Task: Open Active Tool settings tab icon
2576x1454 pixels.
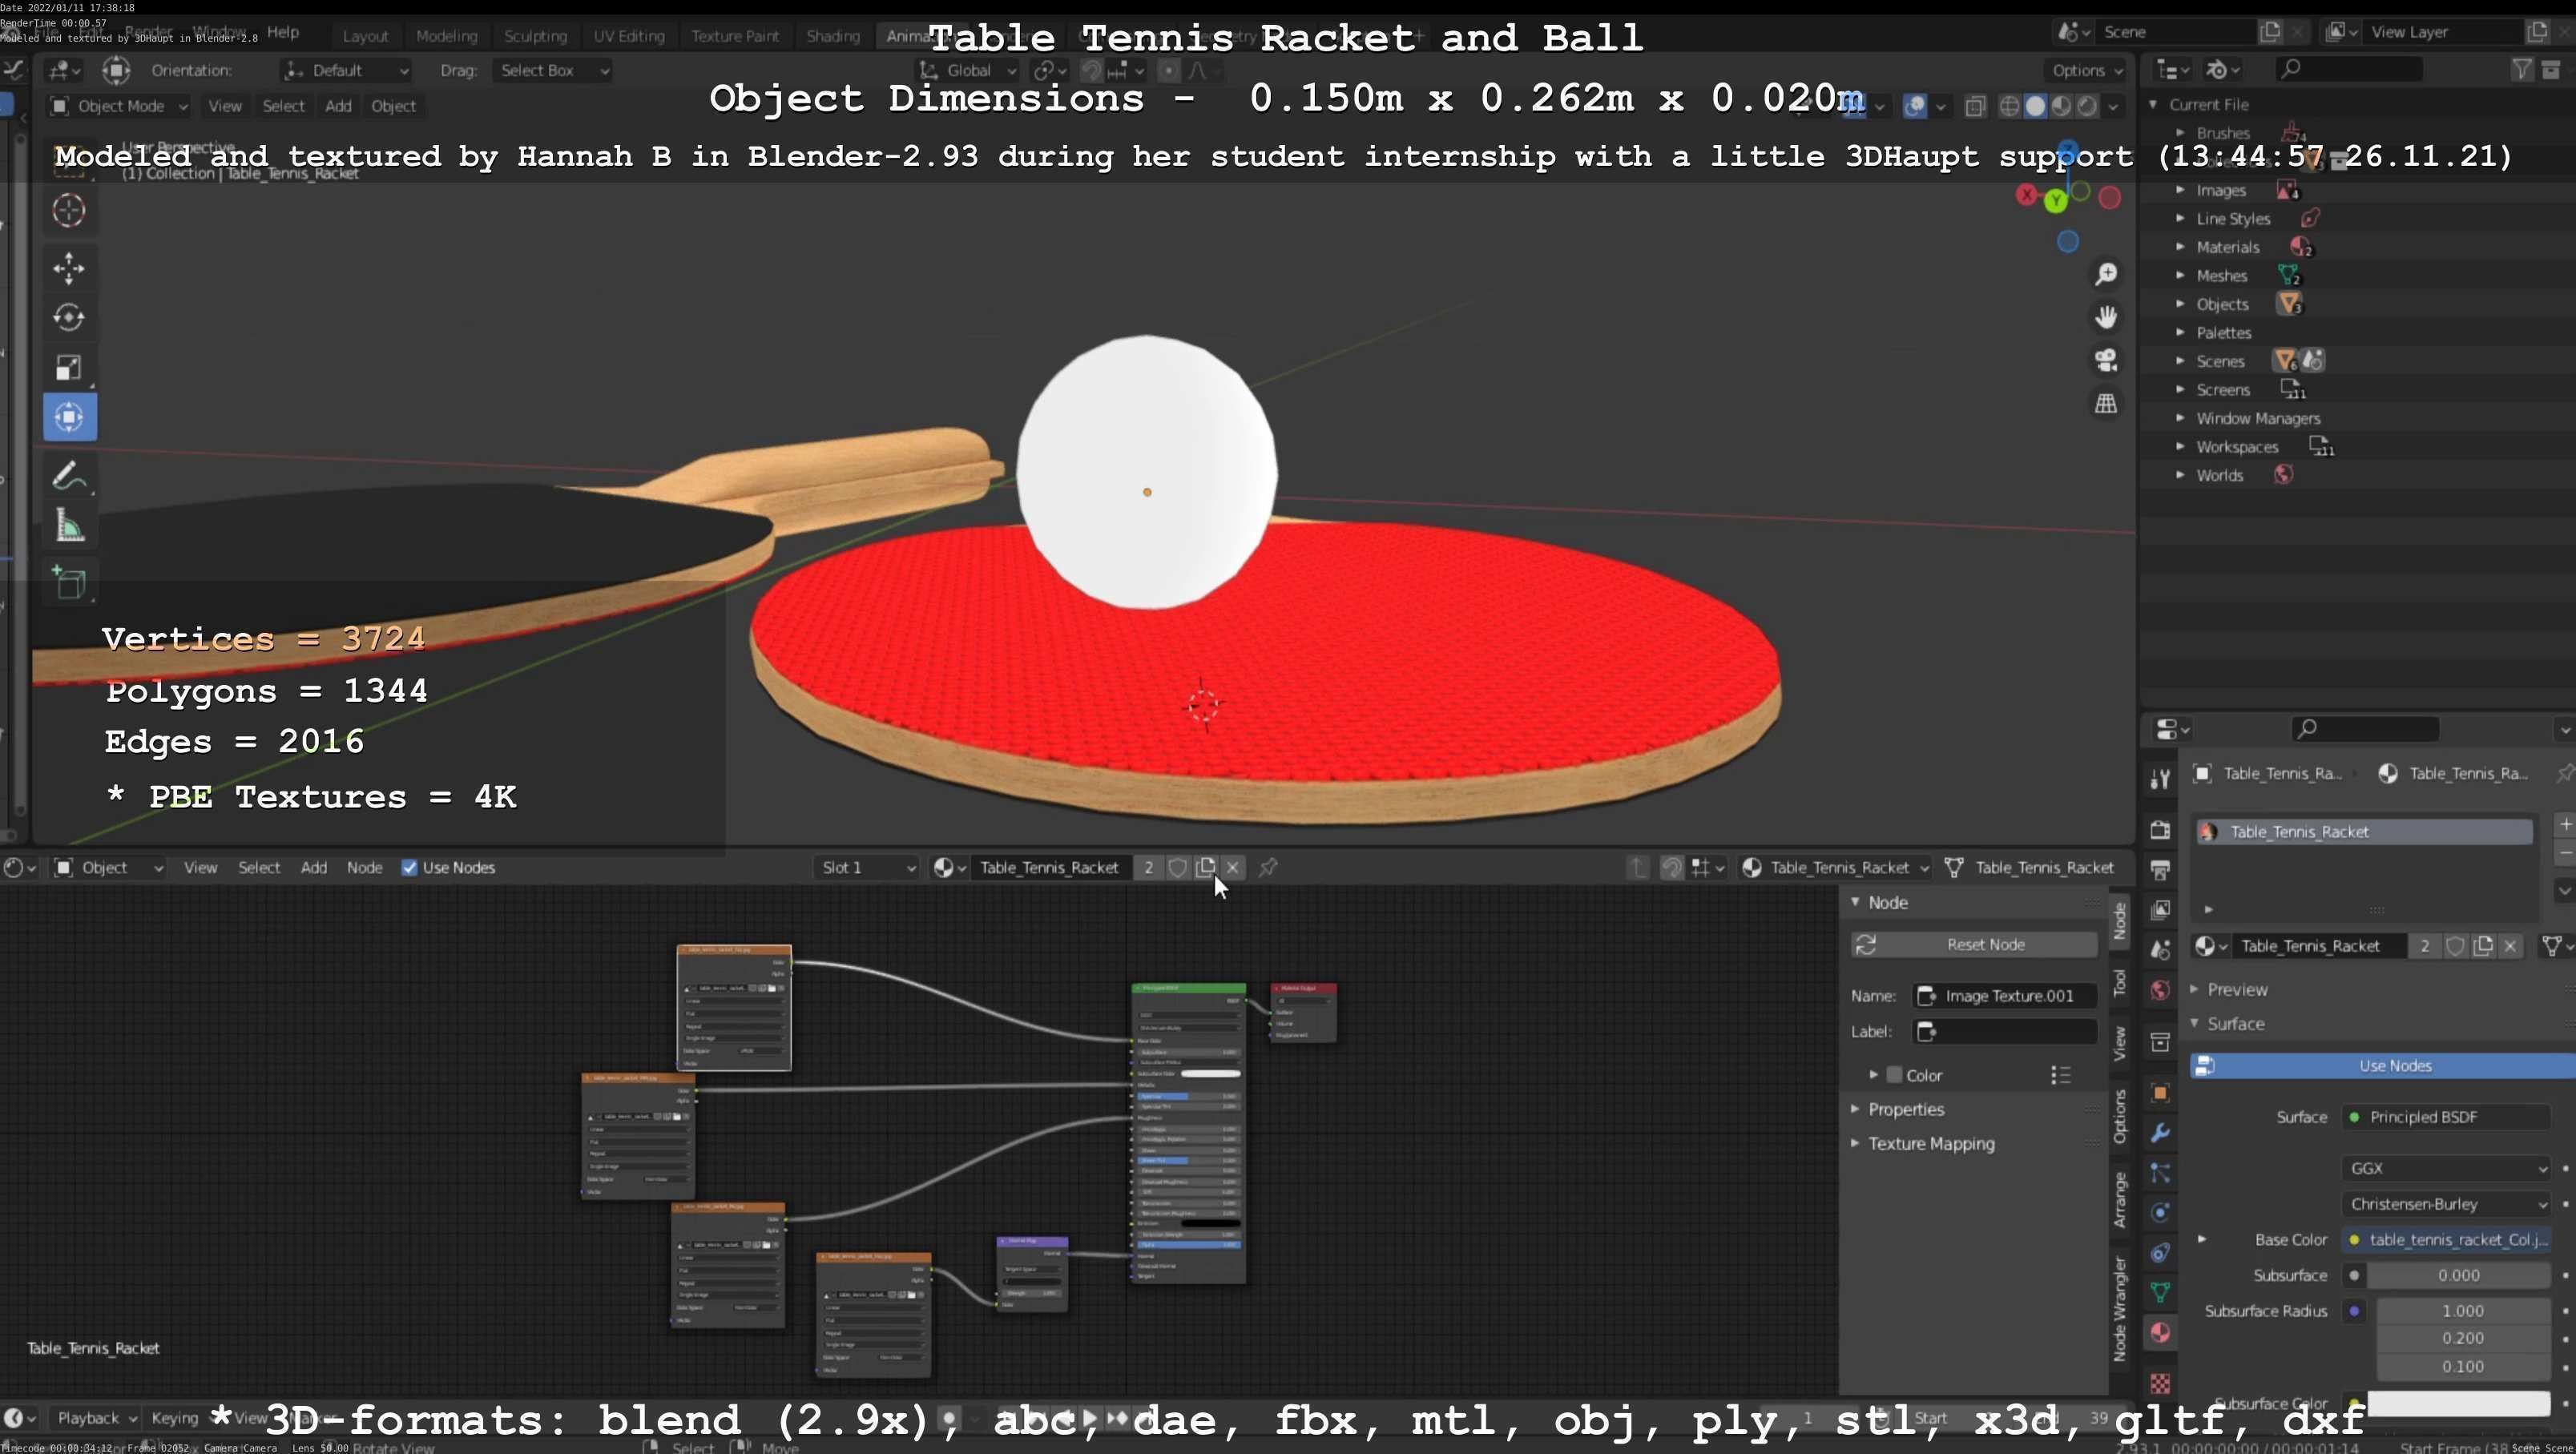Action: click(x=2160, y=779)
